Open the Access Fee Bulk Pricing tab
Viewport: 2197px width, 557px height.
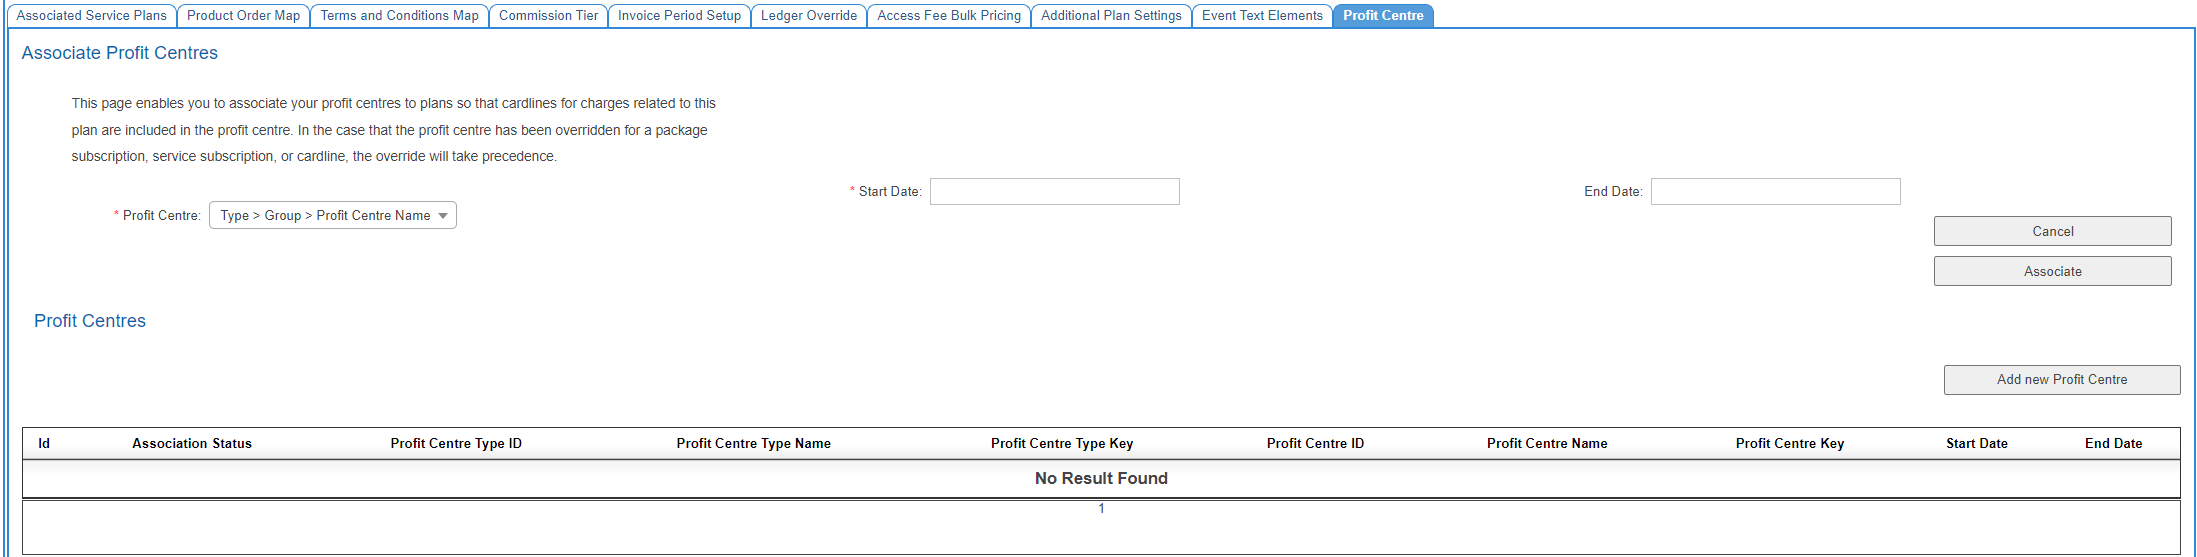[949, 16]
